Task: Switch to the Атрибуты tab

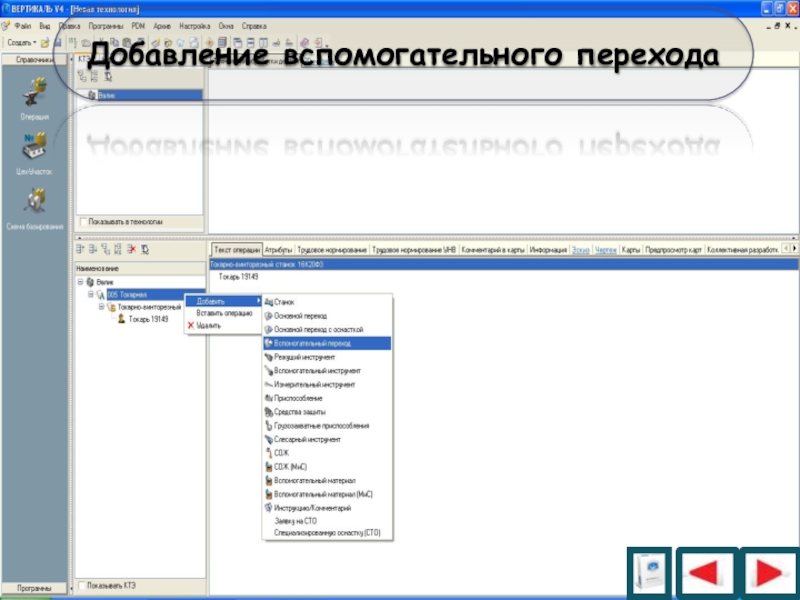Action: [279, 249]
